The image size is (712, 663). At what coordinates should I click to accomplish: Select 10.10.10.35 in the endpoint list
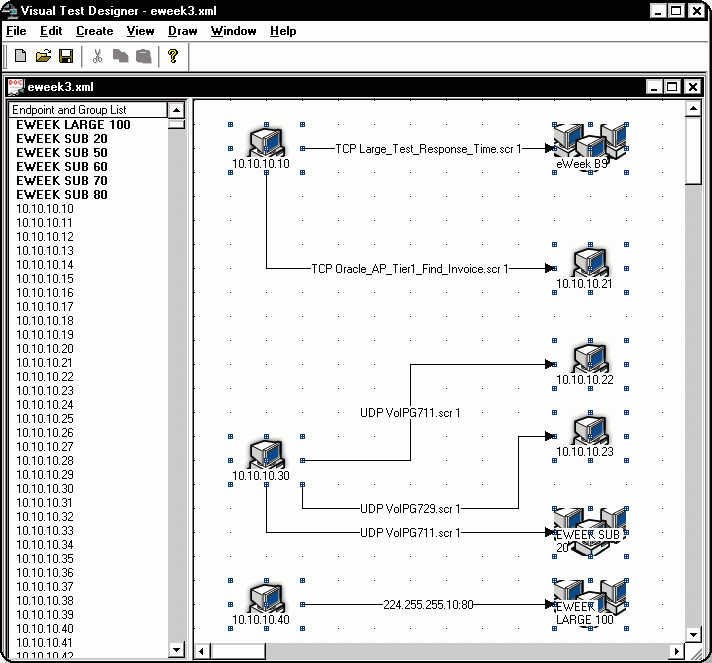pyautogui.click(x=45, y=559)
